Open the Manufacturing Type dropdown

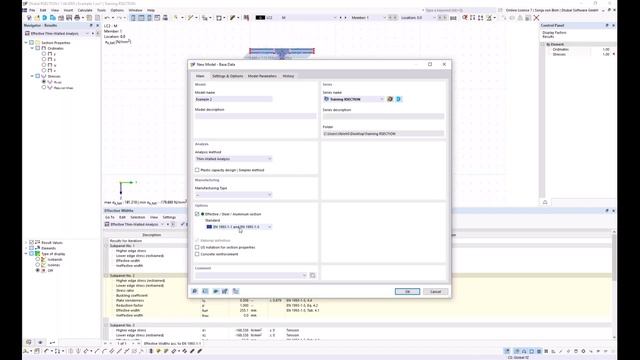pyautogui.click(x=233, y=195)
